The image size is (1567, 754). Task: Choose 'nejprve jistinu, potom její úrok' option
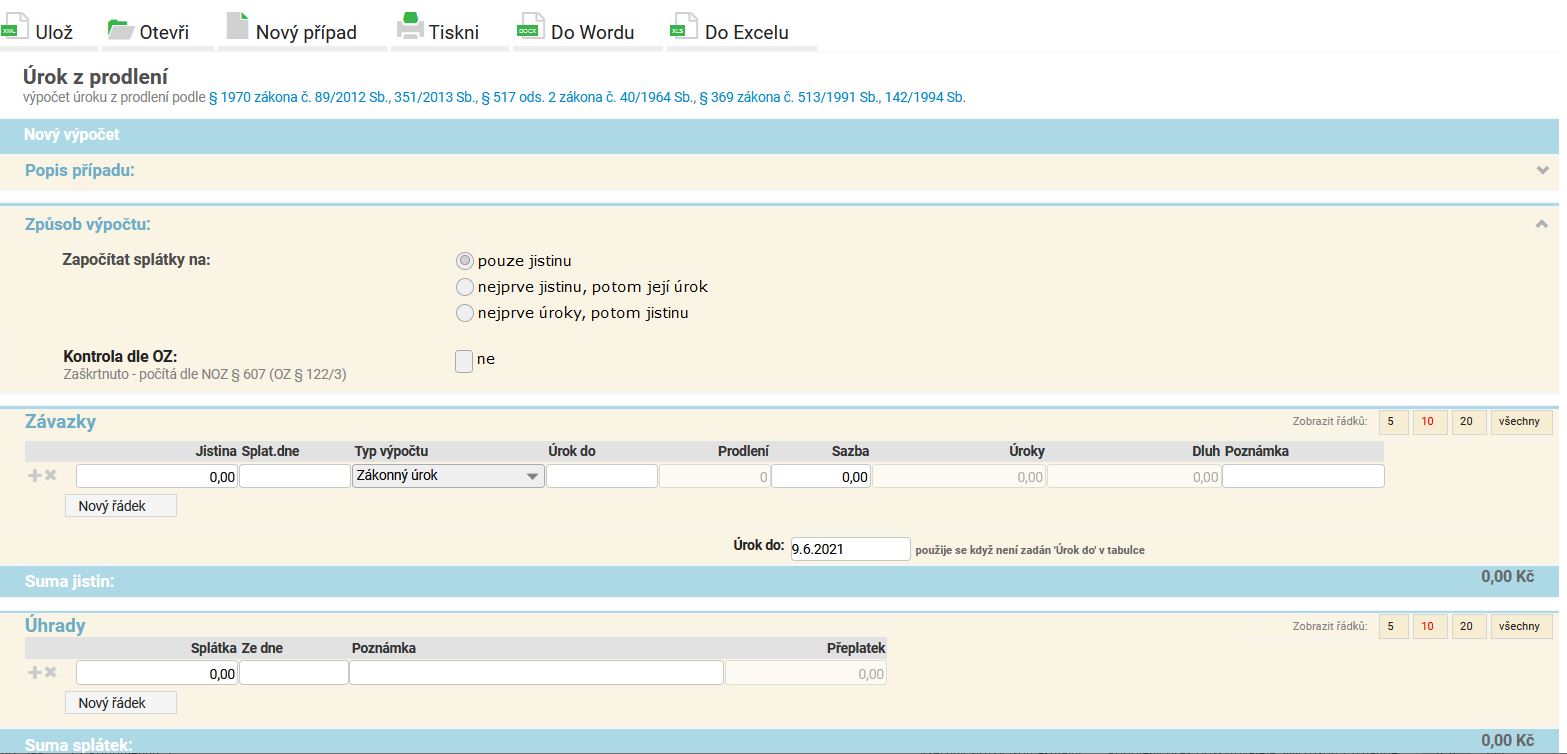point(464,287)
